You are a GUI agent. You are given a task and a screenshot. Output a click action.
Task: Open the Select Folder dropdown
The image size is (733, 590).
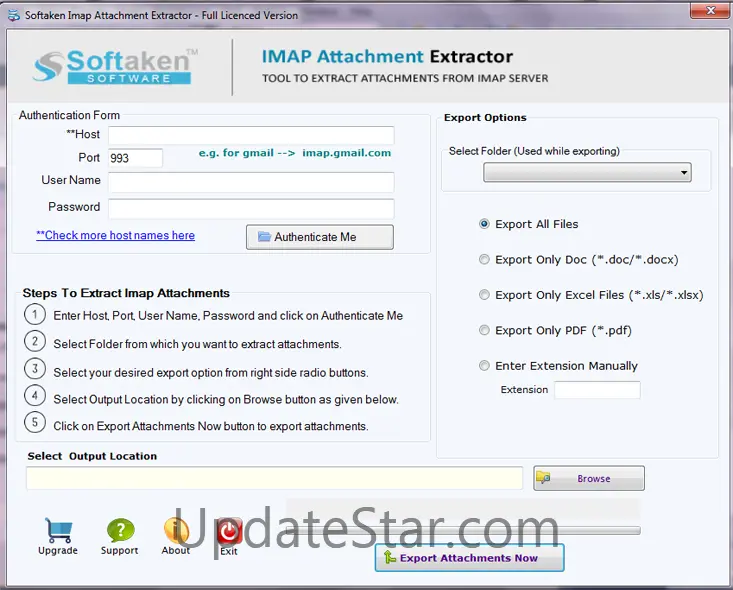(587, 173)
